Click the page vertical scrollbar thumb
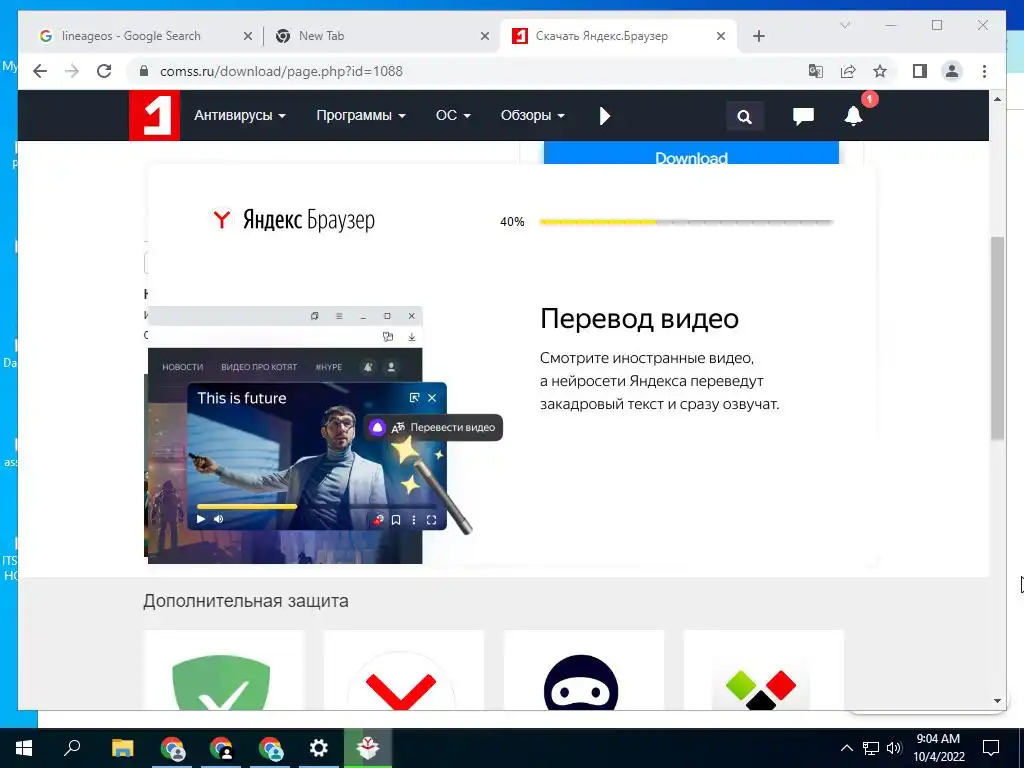This screenshot has height=768, width=1024. pos(997,338)
